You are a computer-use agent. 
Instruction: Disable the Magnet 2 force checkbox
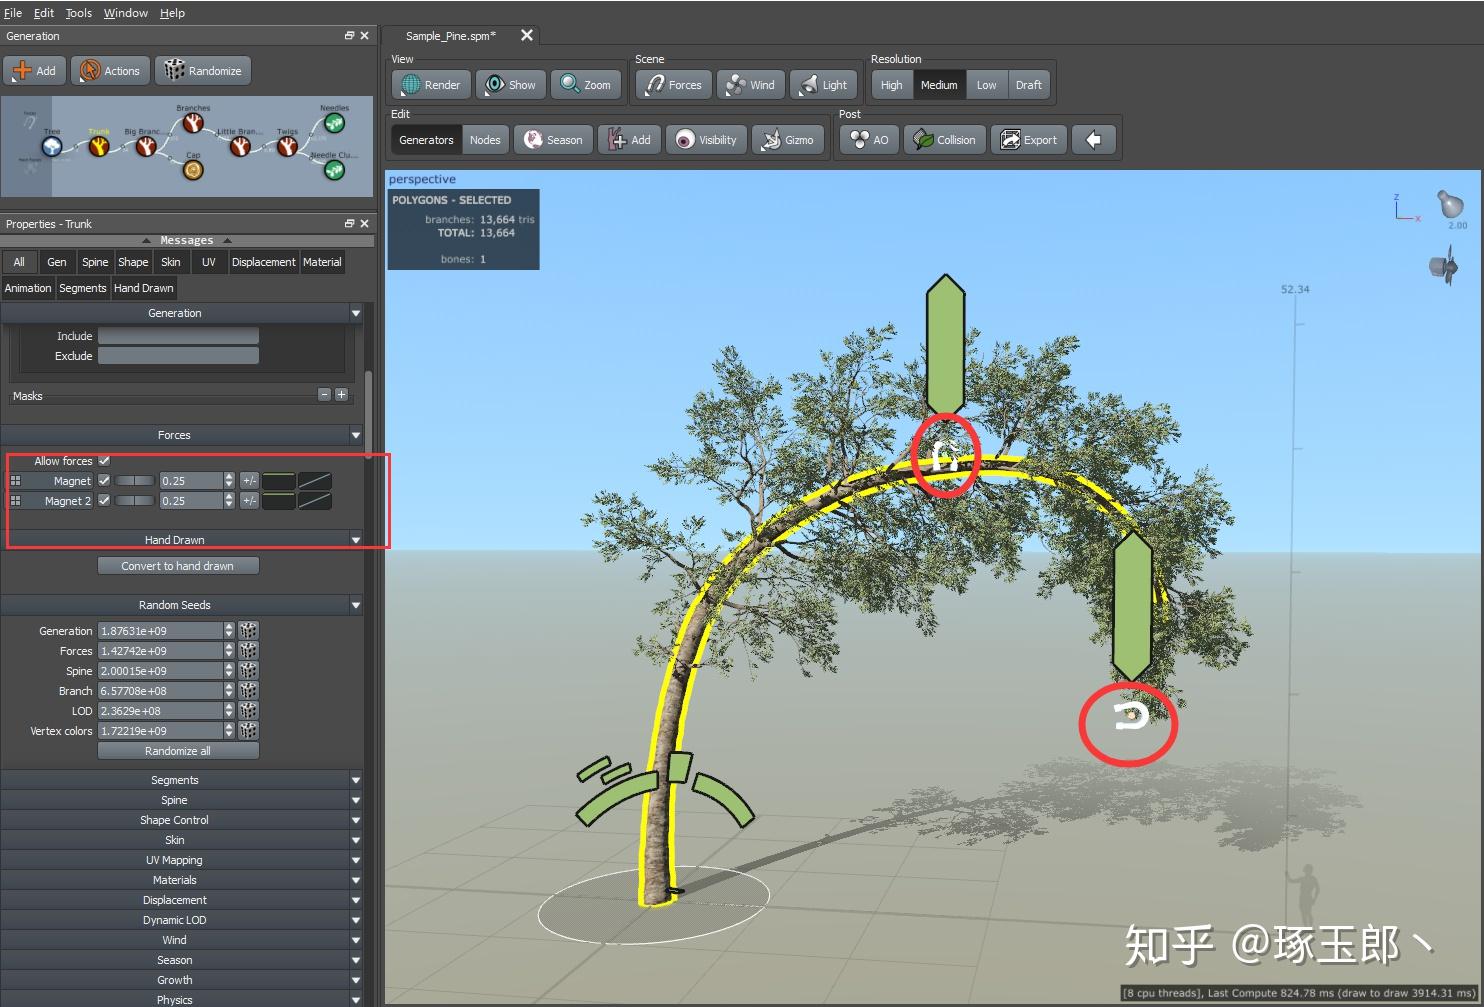coord(104,500)
